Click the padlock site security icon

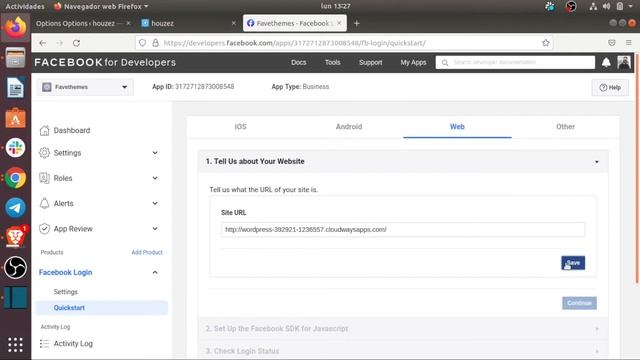156,43
